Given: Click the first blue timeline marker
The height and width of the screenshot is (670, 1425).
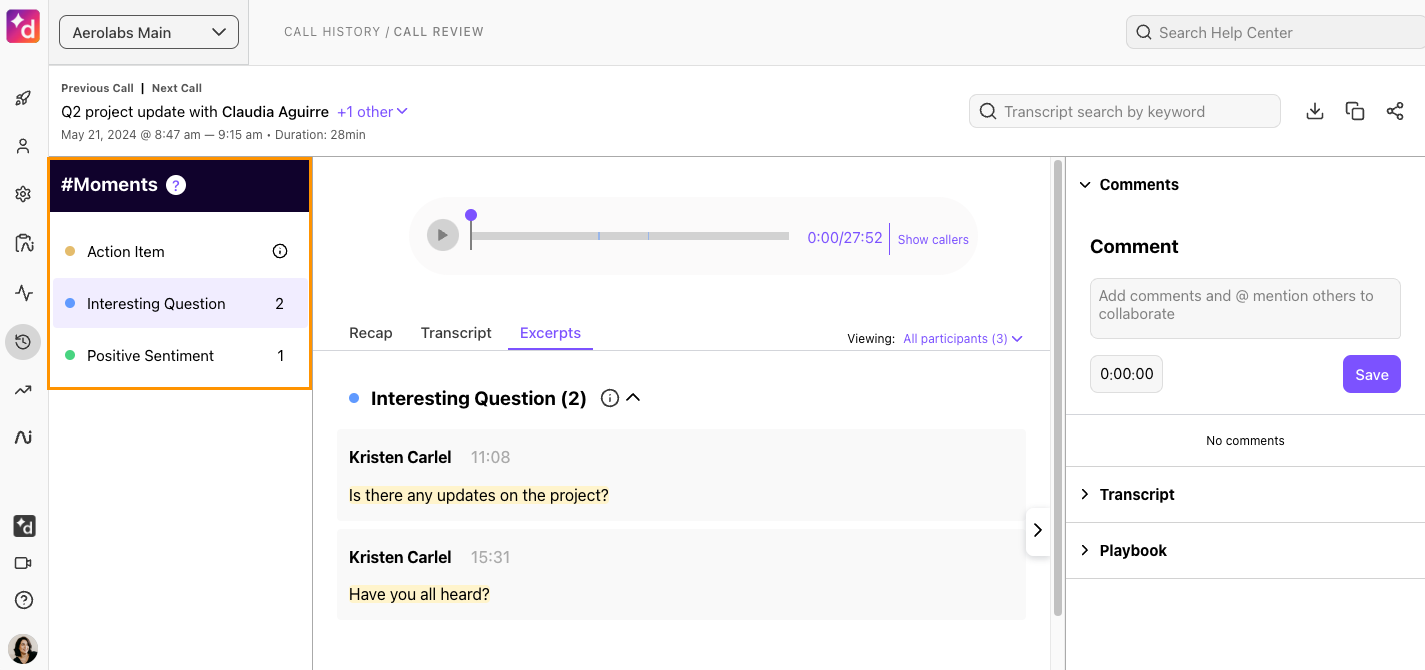Looking at the screenshot, I should 599,236.
